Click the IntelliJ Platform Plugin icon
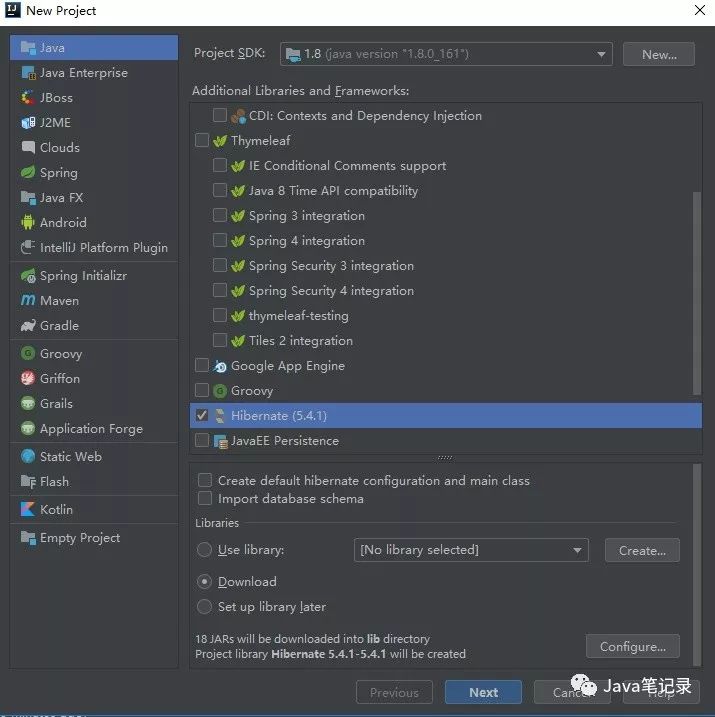The width and height of the screenshot is (715, 717). tap(28, 247)
